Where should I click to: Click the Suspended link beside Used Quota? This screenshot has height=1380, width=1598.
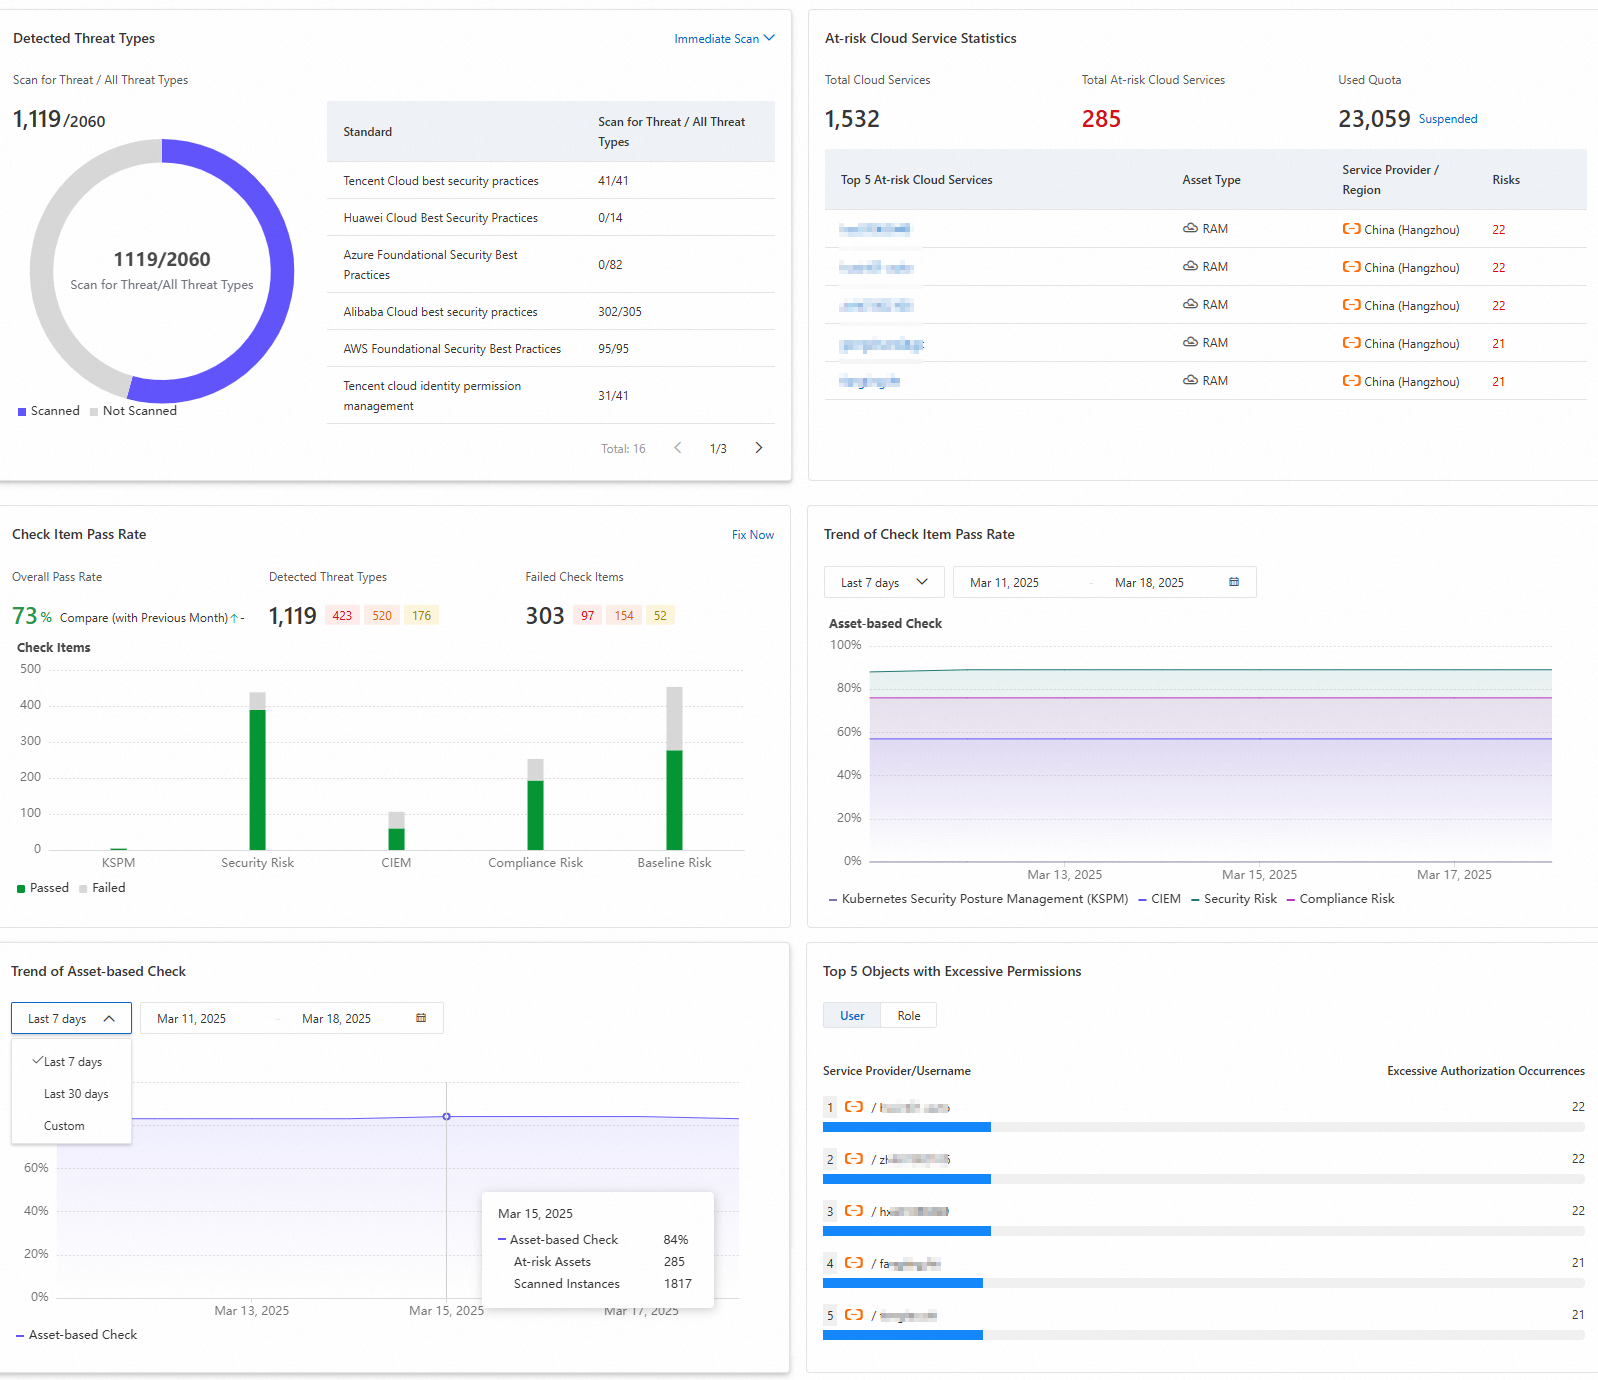pos(1447,119)
